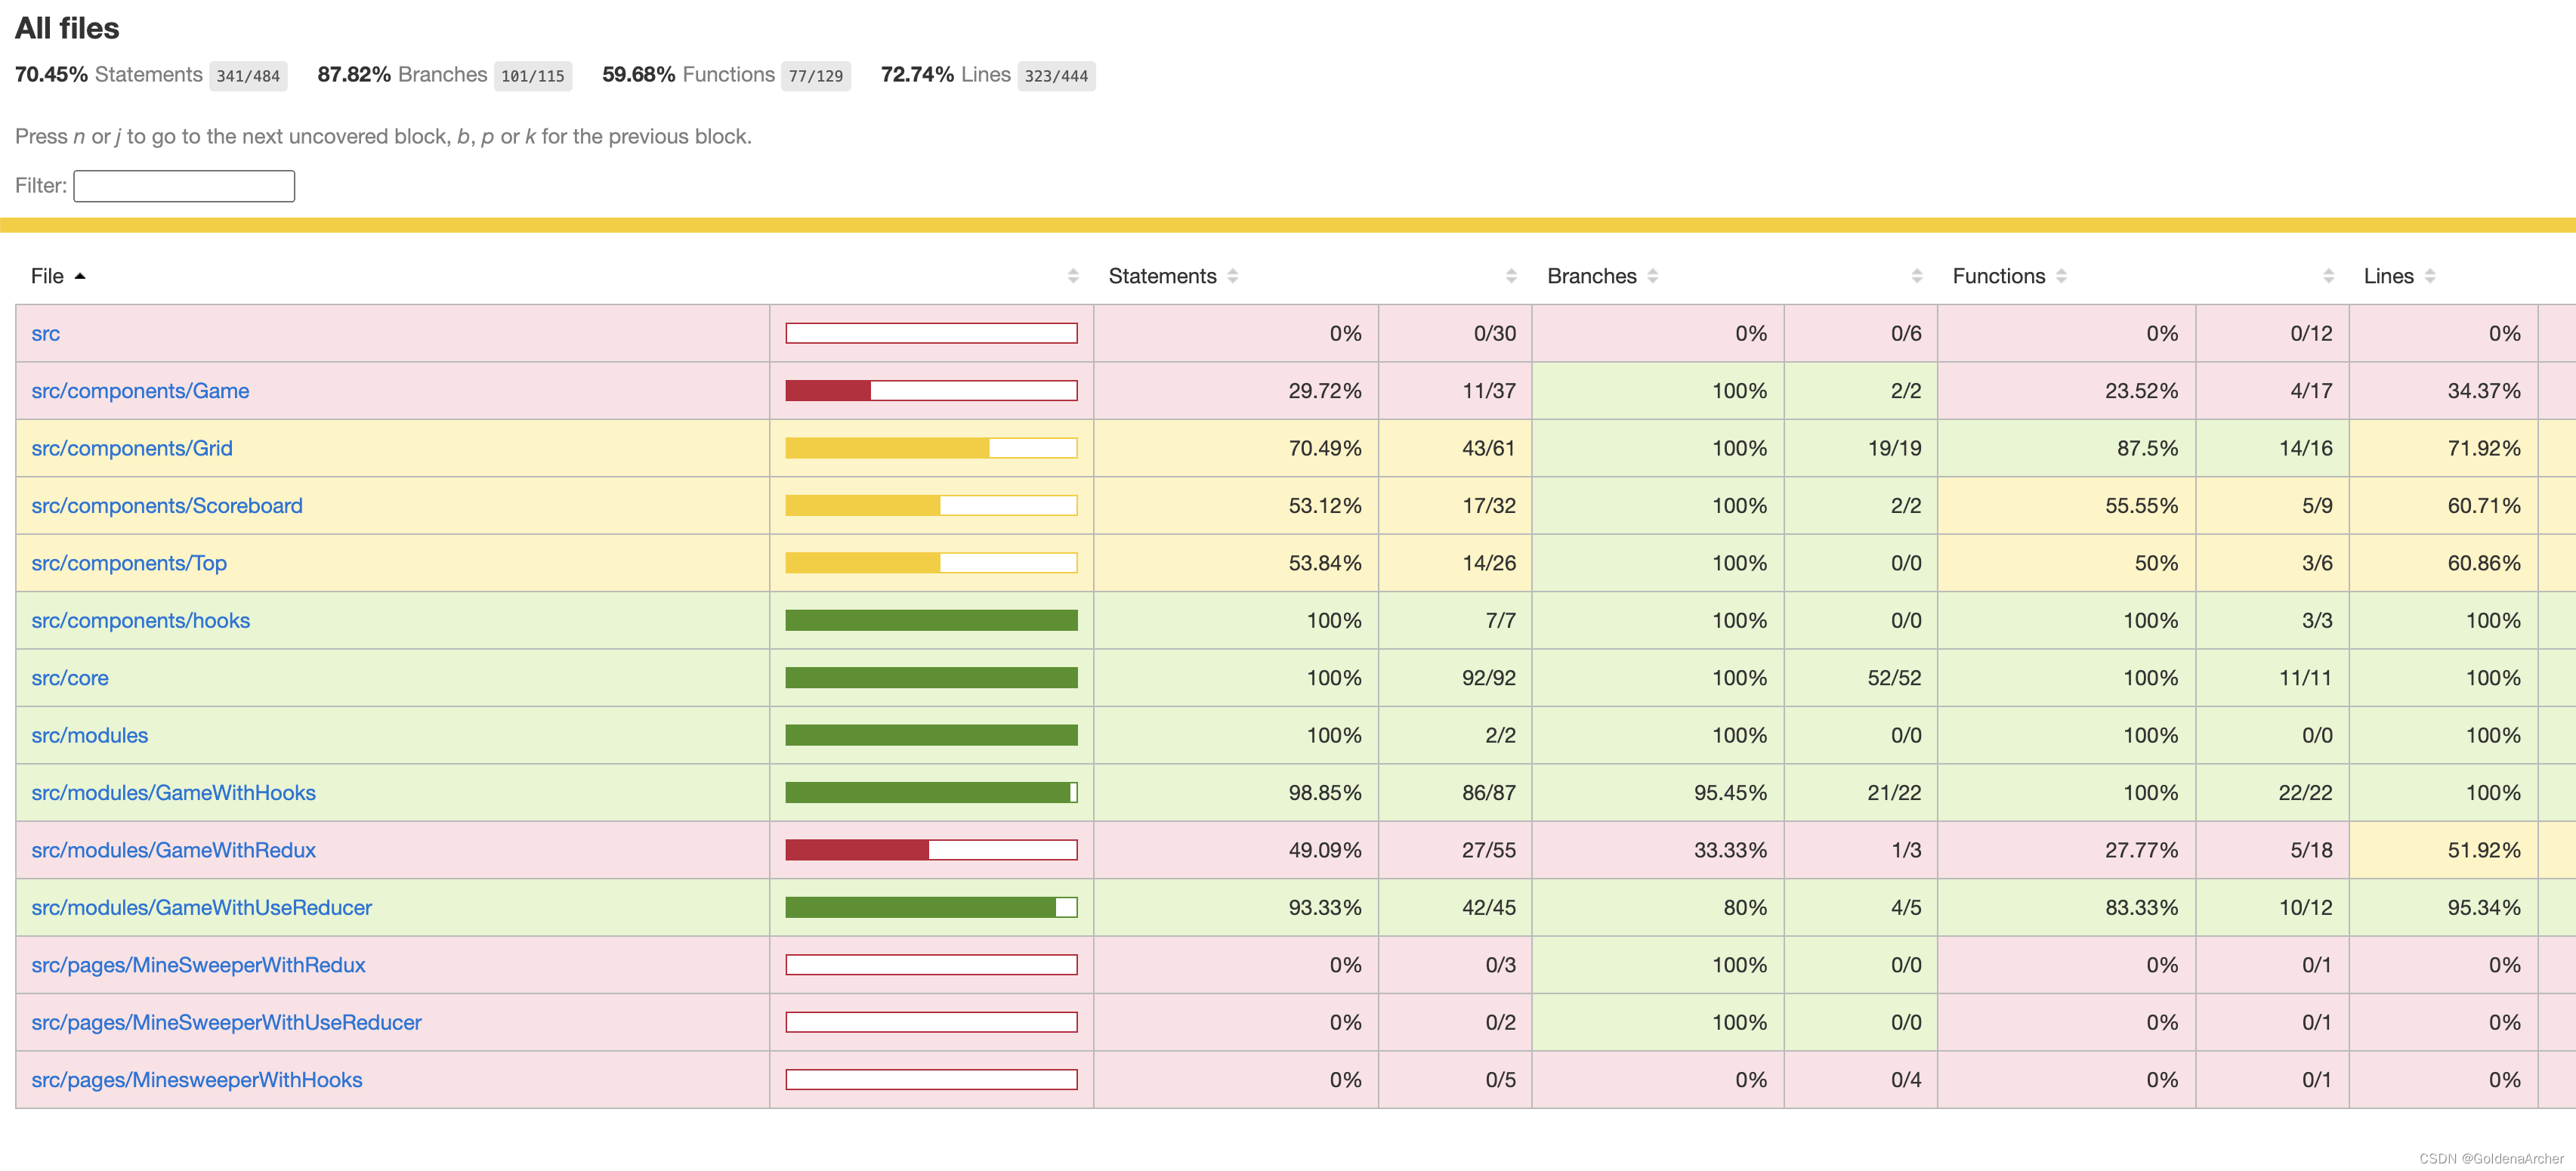Open src/pages/MinesweeperWithHooks link
Viewport: 2576px width, 1171px height.
(x=197, y=1080)
